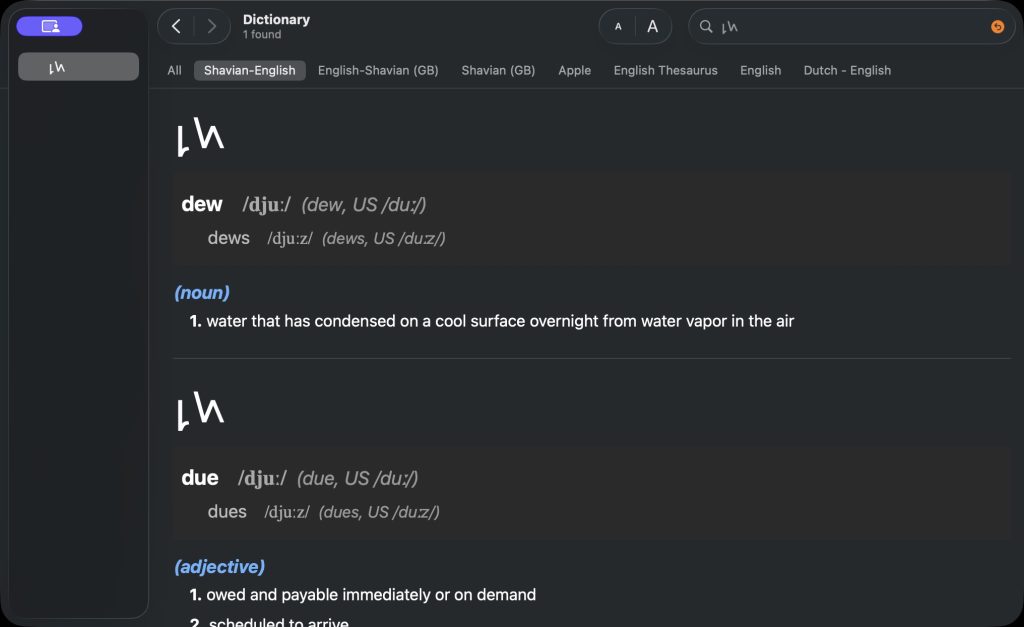The height and width of the screenshot is (627, 1024).
Task: Open the Dutch - English tab
Action: (847, 70)
